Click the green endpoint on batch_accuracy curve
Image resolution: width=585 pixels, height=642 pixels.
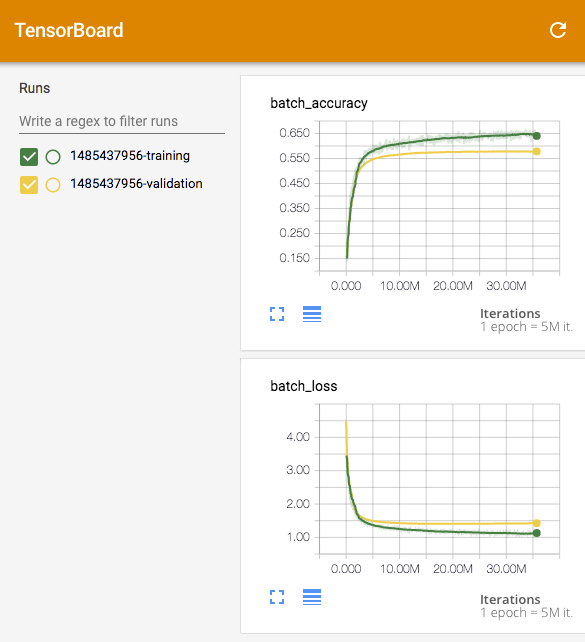tap(537, 136)
